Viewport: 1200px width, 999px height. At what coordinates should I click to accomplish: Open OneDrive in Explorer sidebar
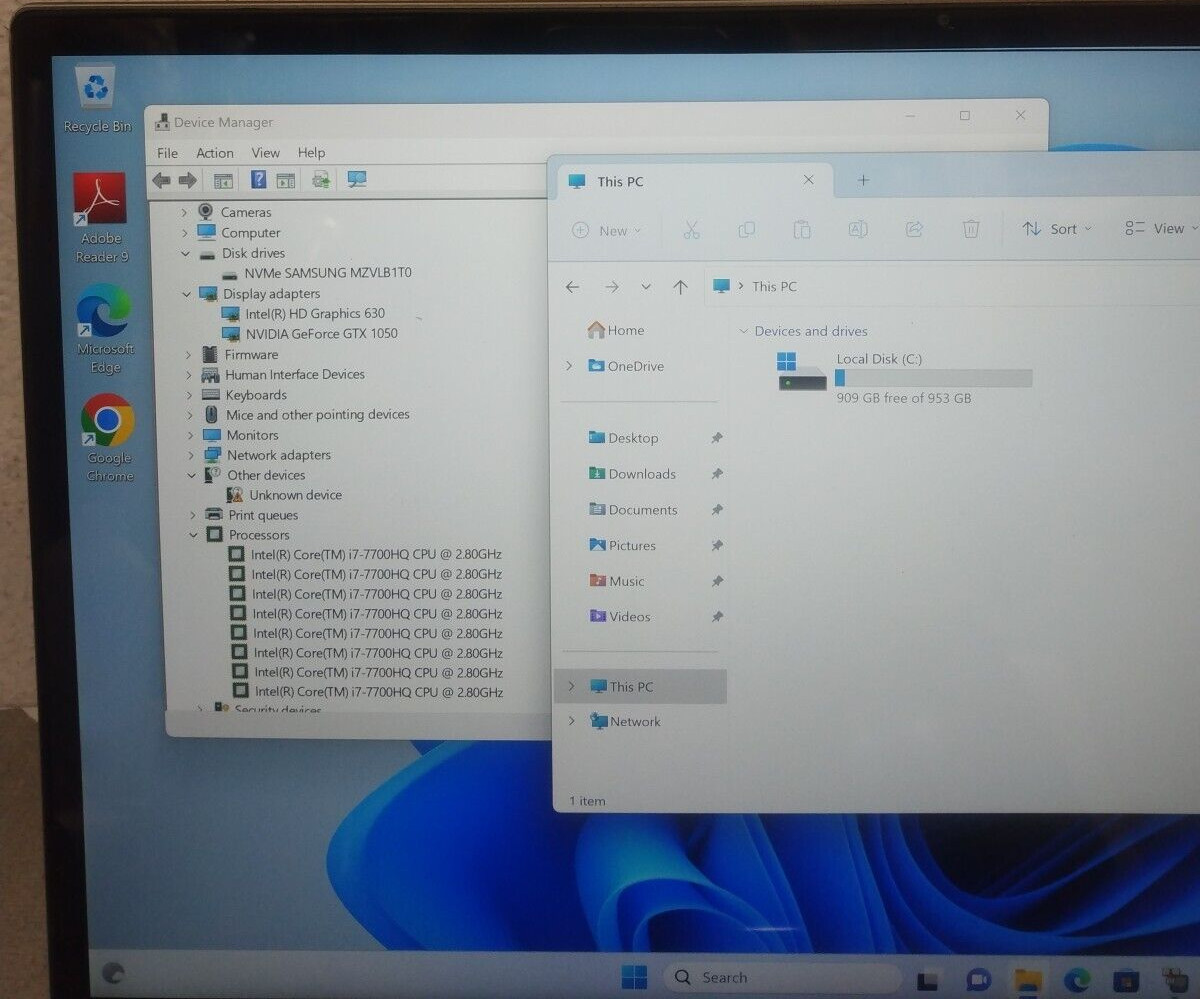(x=626, y=366)
